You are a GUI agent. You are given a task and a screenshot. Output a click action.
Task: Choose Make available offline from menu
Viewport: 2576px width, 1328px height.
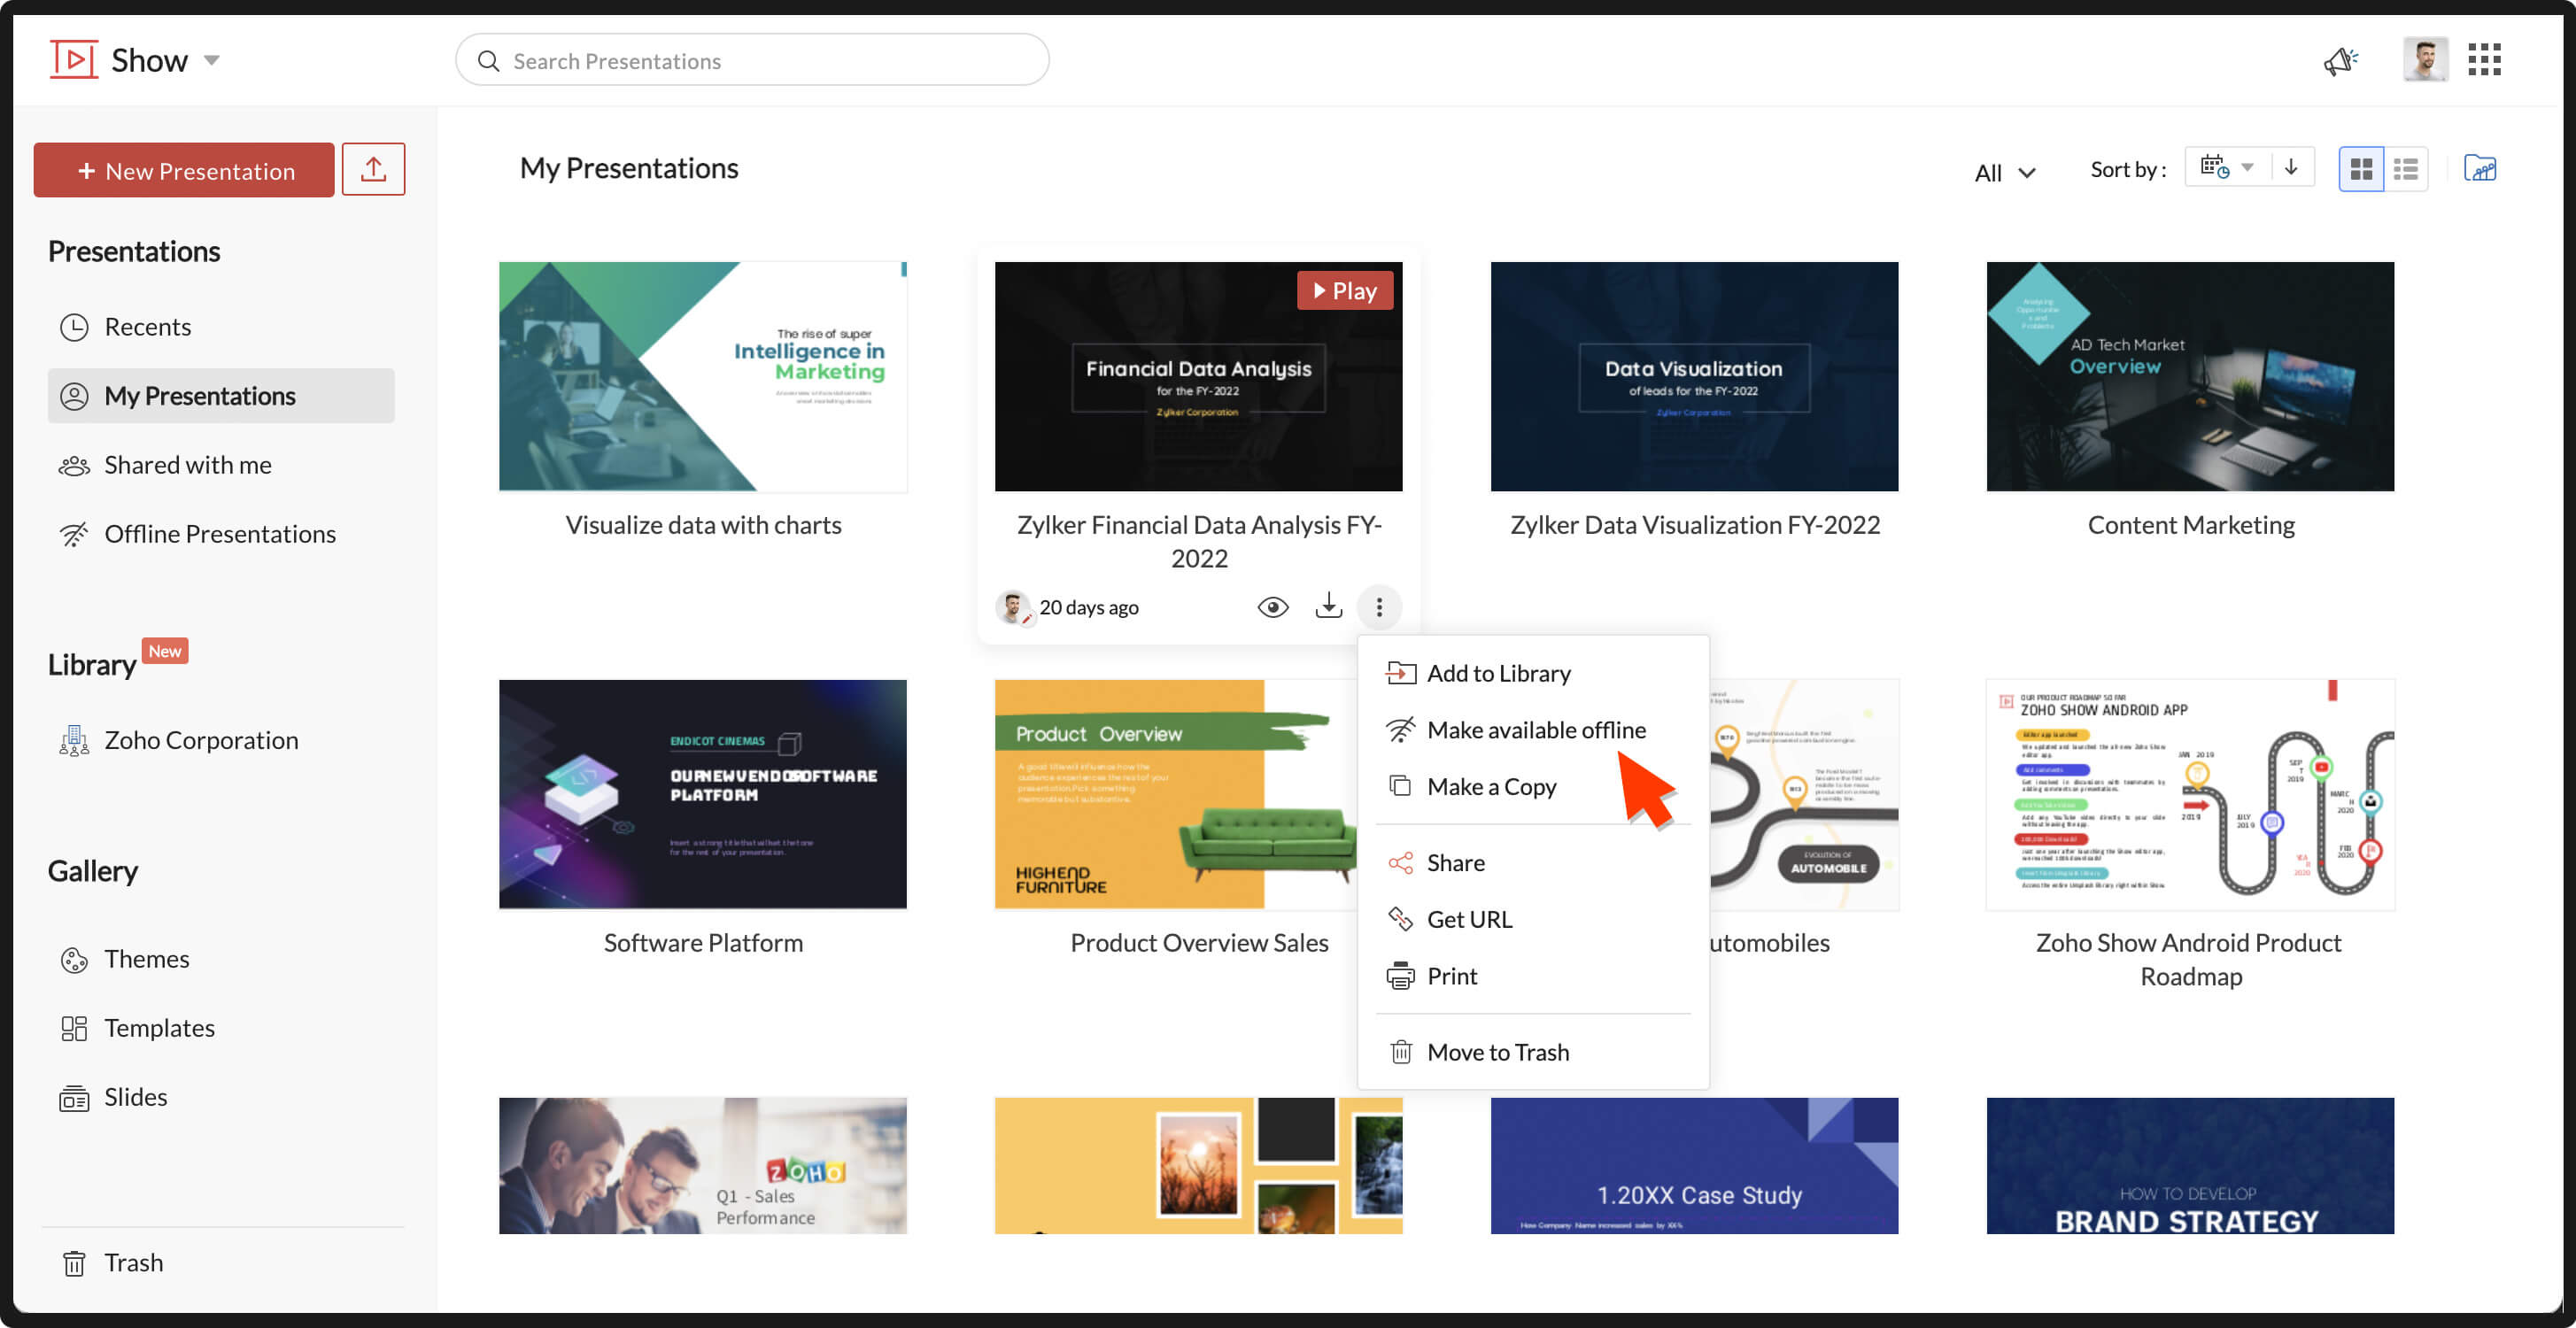pyautogui.click(x=1535, y=730)
